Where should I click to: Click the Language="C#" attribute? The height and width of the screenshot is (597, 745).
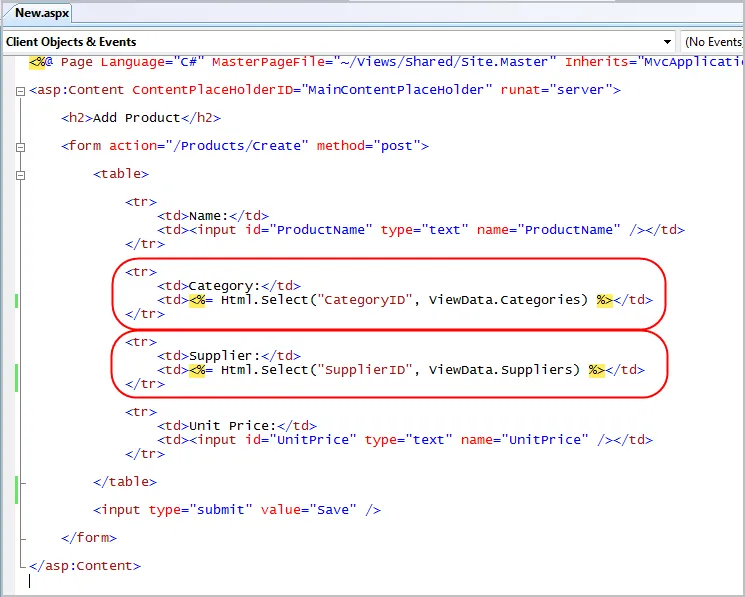point(153,62)
